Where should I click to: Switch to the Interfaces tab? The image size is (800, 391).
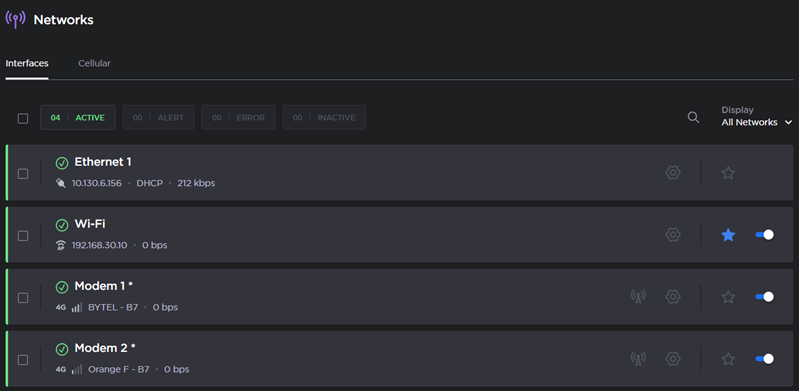pyautogui.click(x=27, y=64)
